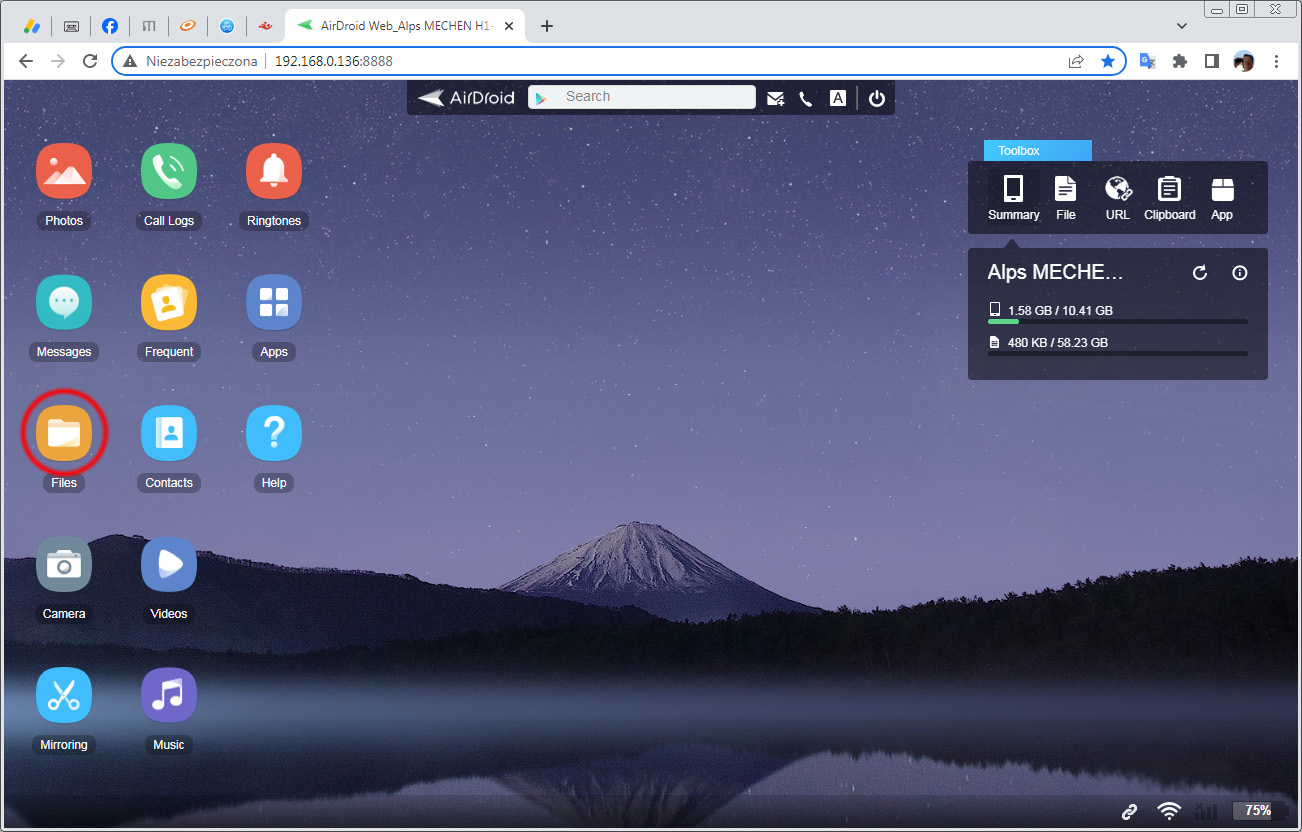Open the Music app icon
Screen dimensions: 1302x832
169,695
